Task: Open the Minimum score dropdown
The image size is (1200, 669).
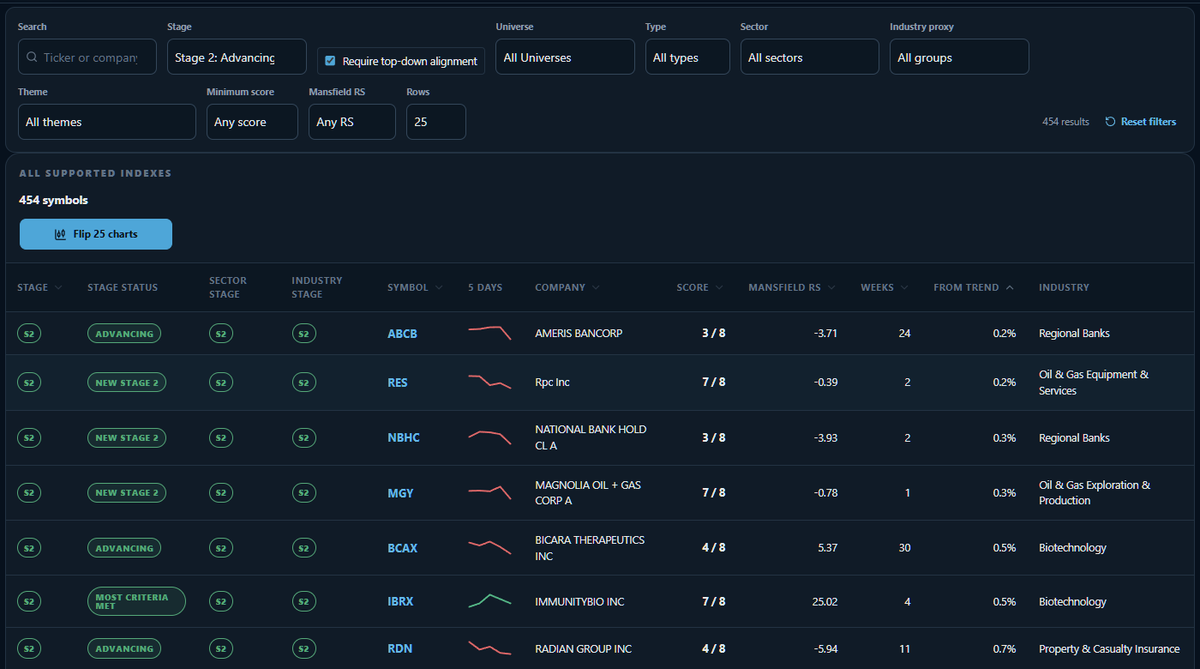Action: point(252,122)
